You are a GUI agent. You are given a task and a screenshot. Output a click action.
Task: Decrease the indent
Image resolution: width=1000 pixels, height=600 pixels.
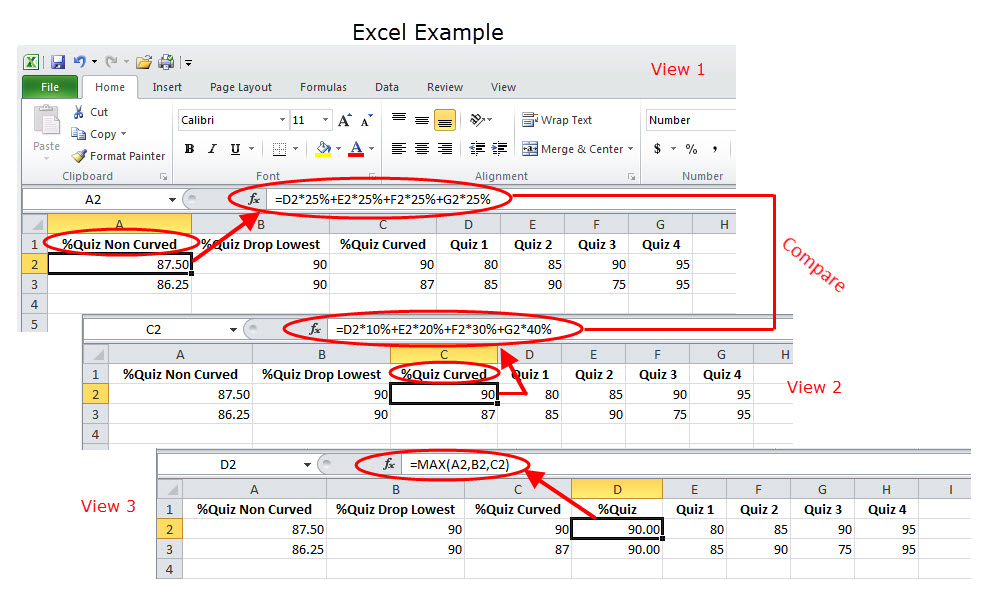[x=476, y=149]
